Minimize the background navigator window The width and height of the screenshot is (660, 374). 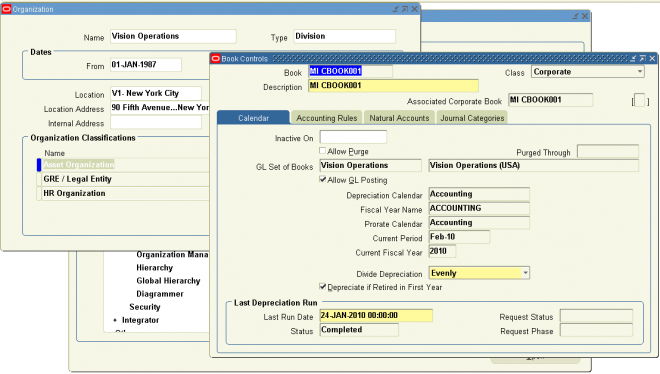click(x=575, y=16)
